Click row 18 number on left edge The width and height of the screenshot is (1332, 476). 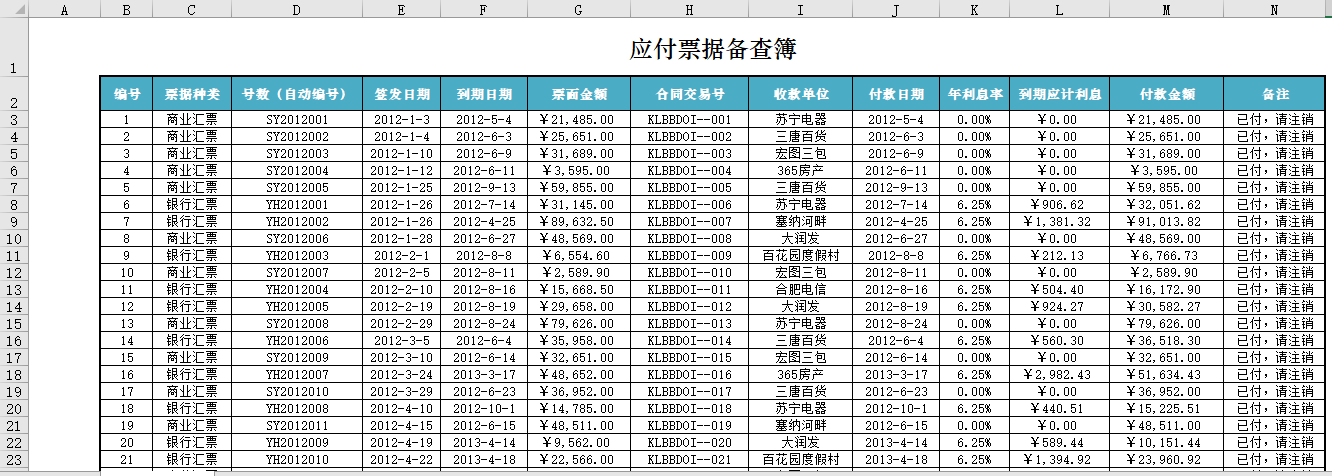(x=14, y=374)
